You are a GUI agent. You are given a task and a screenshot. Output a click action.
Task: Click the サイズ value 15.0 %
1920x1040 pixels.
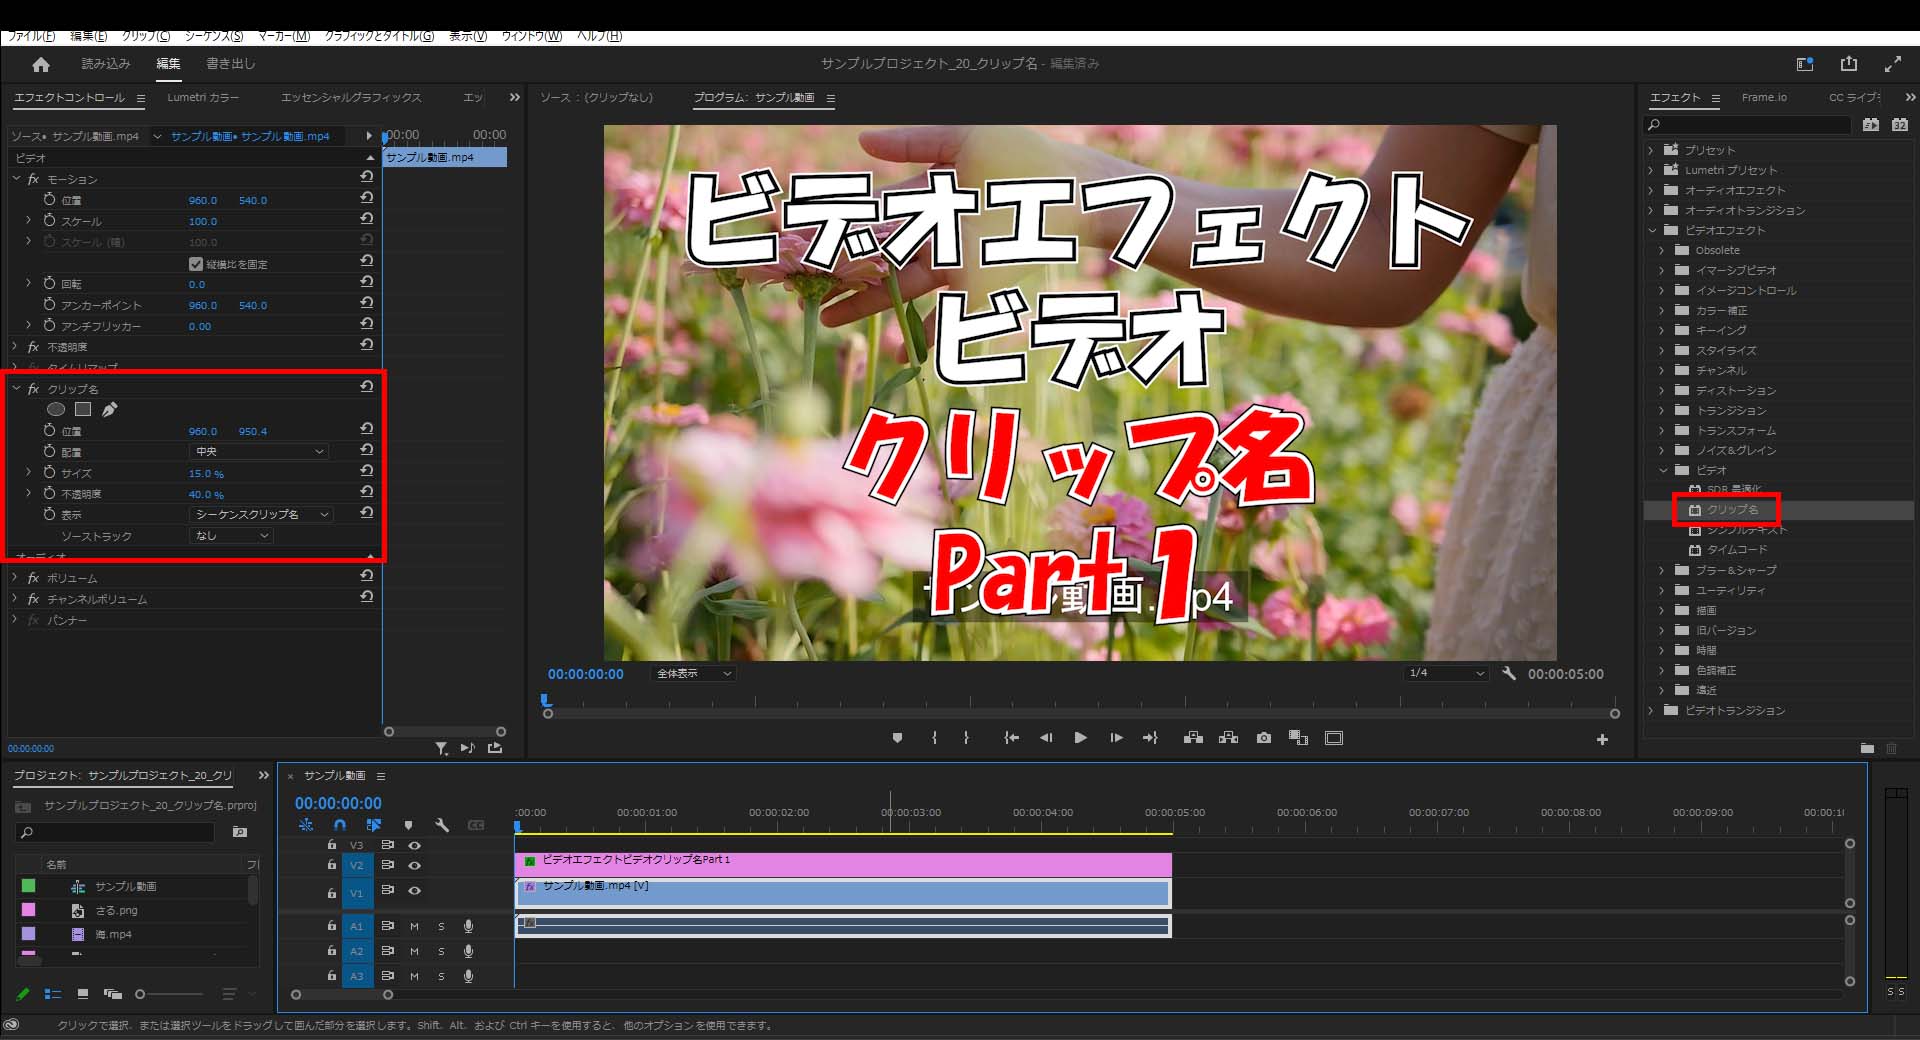pyautogui.click(x=206, y=474)
